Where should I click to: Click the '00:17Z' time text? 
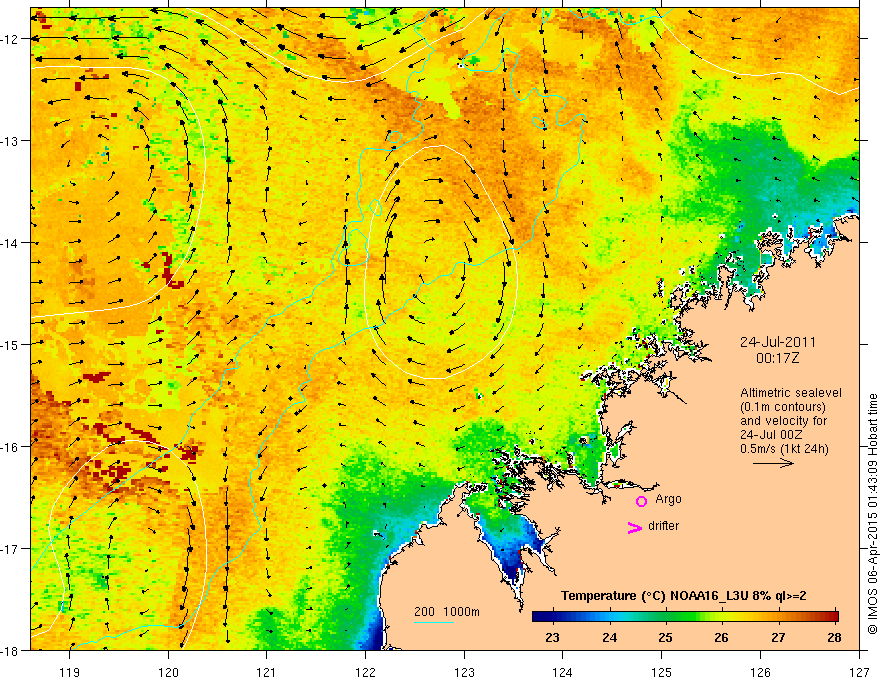pyautogui.click(x=777, y=358)
